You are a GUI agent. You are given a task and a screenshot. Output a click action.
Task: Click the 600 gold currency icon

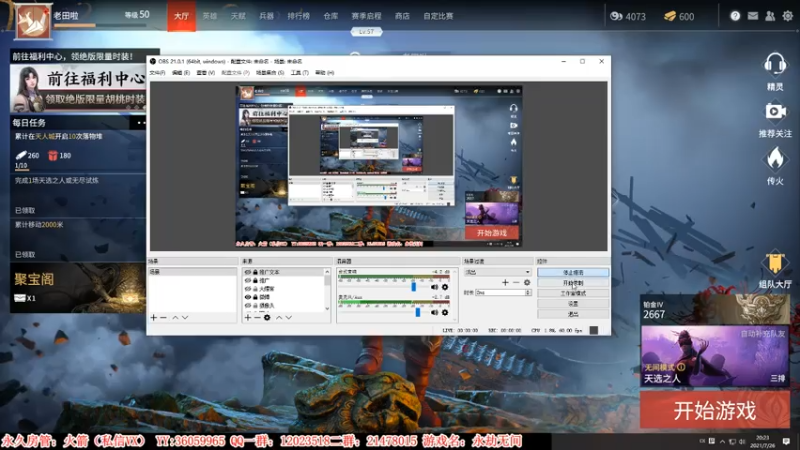coord(670,16)
